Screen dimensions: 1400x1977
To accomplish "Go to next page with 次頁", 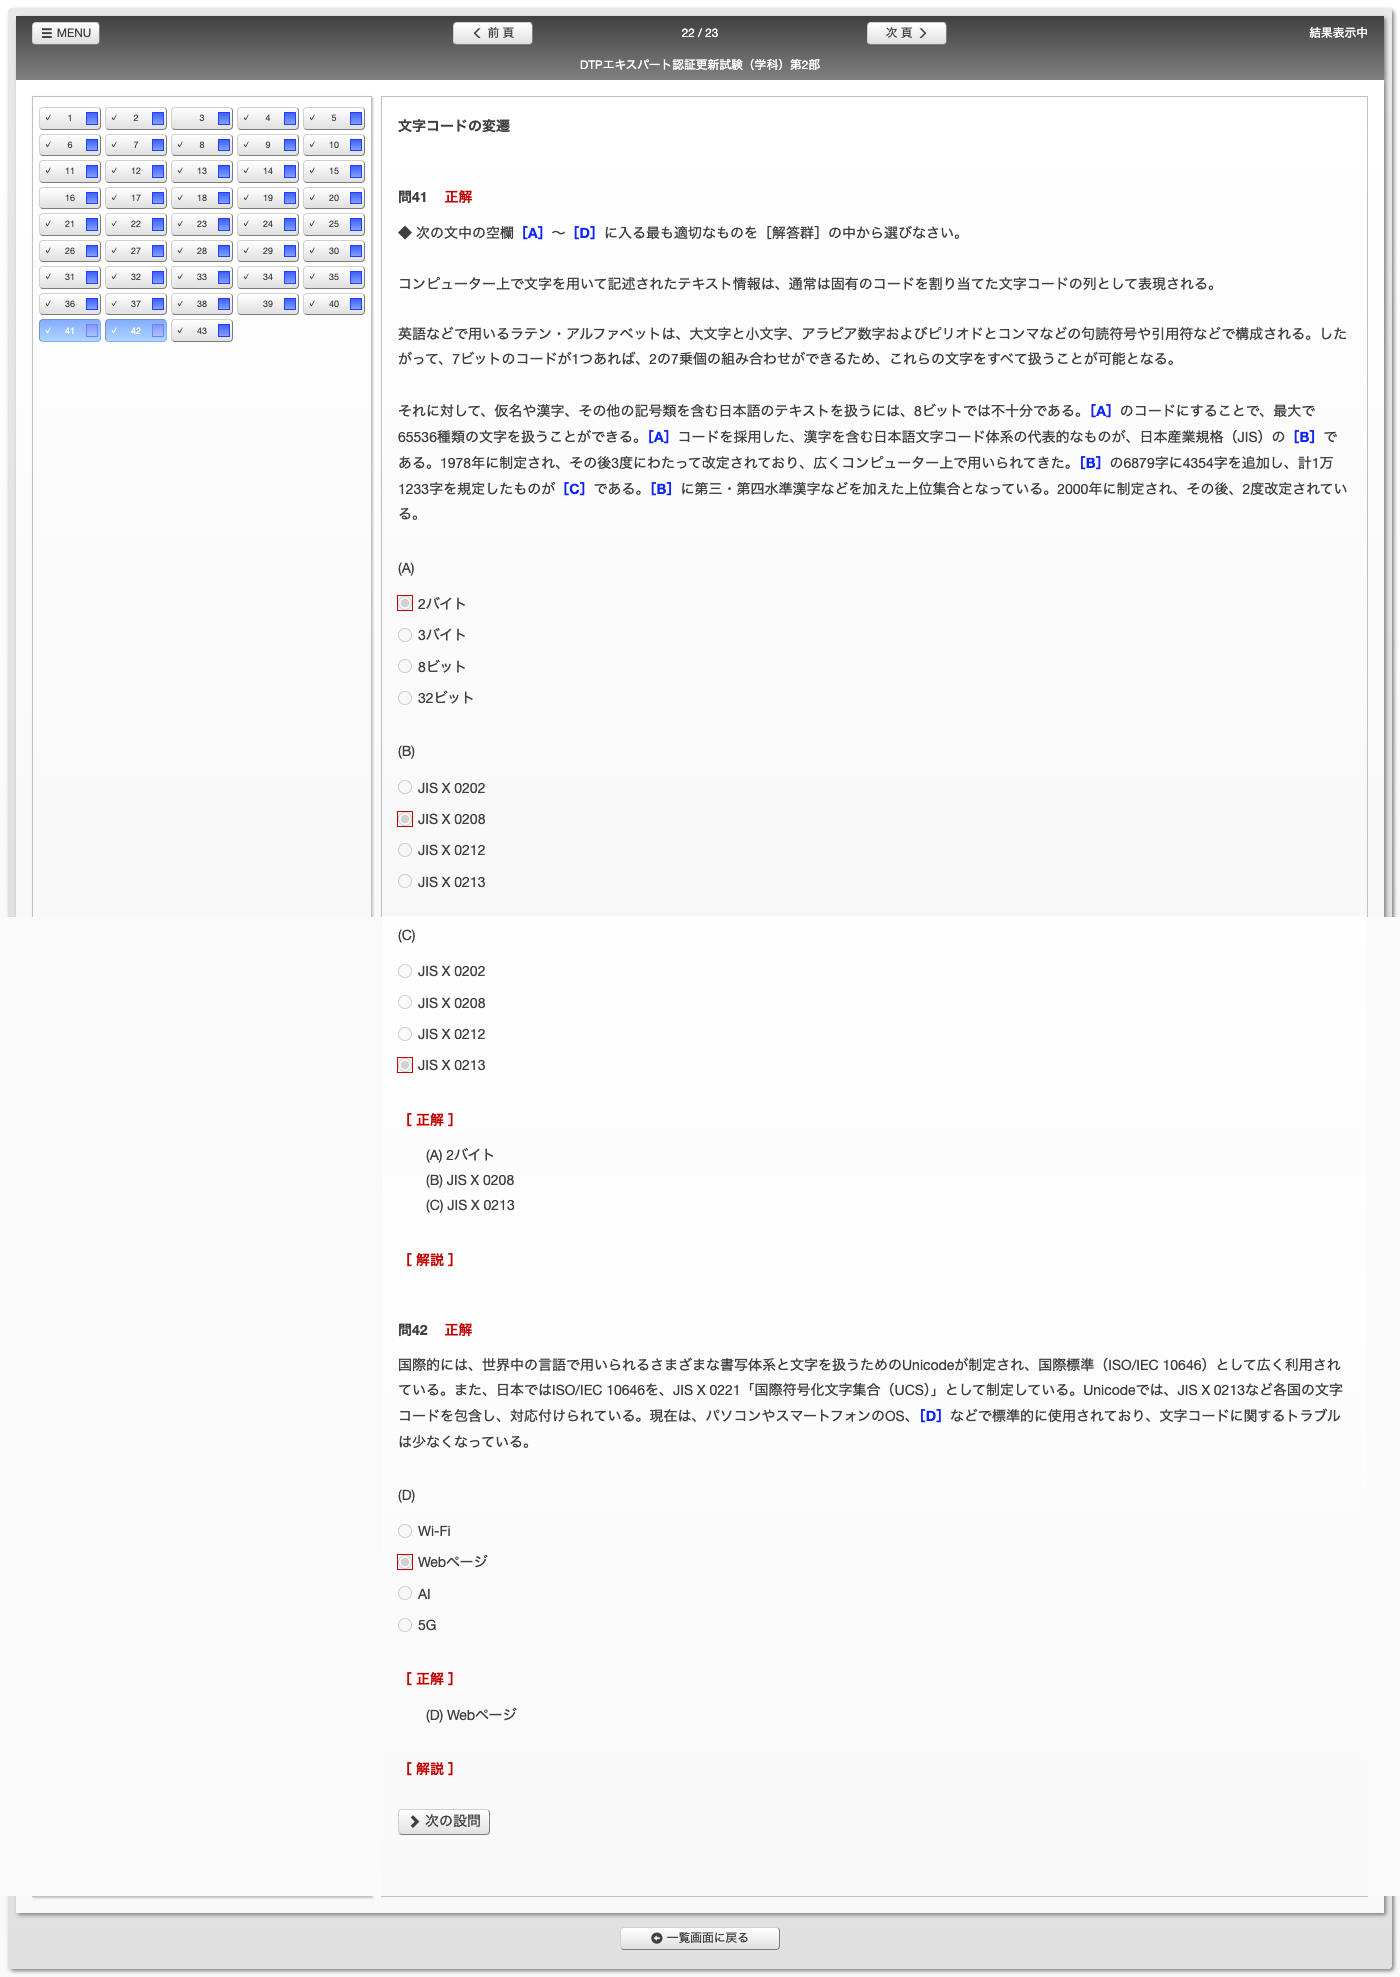I will 906,33.
